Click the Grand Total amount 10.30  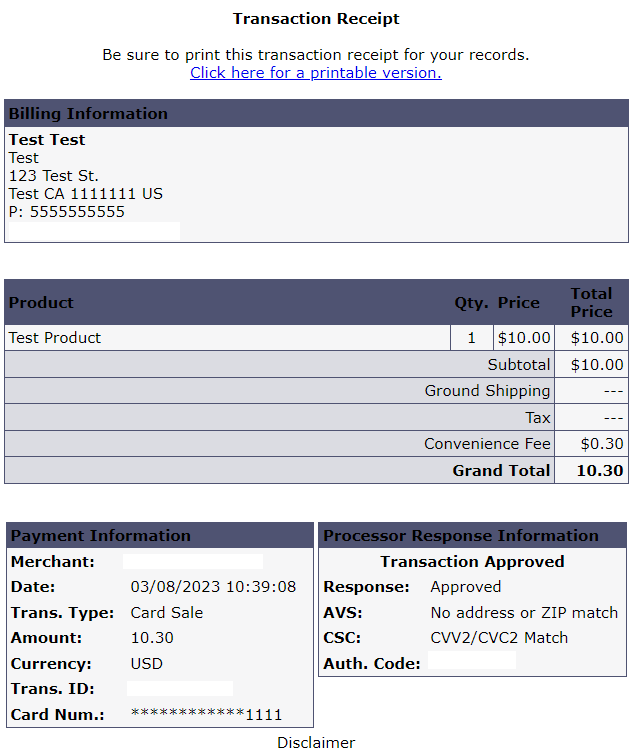[x=599, y=471]
